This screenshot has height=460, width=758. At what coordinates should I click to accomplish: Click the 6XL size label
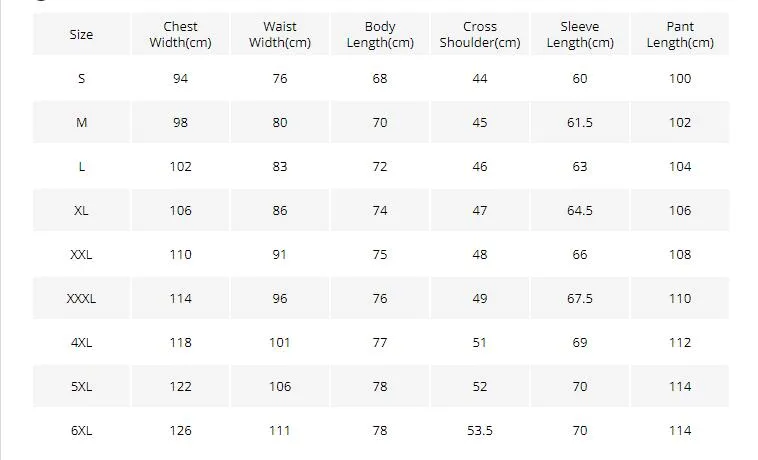click(81, 431)
